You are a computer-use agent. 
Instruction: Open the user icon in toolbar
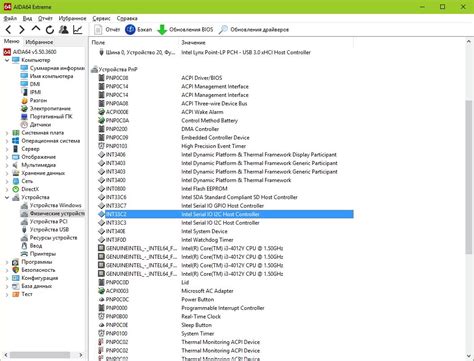[64, 30]
